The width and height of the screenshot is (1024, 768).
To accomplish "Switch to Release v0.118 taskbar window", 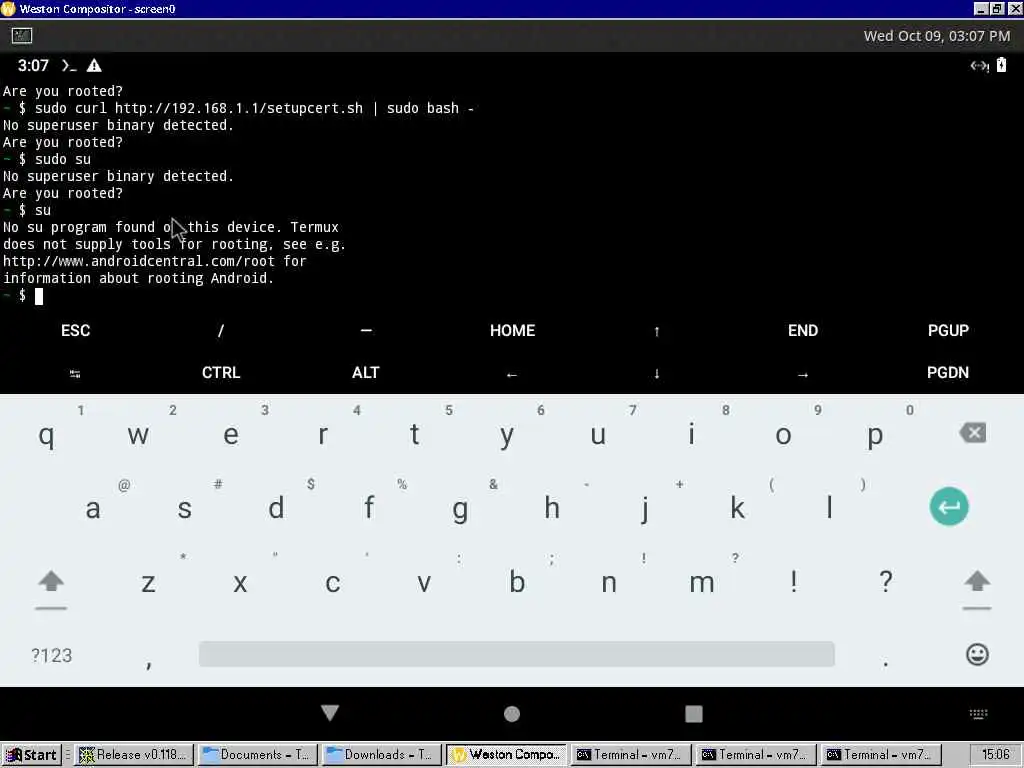I will coord(134,755).
